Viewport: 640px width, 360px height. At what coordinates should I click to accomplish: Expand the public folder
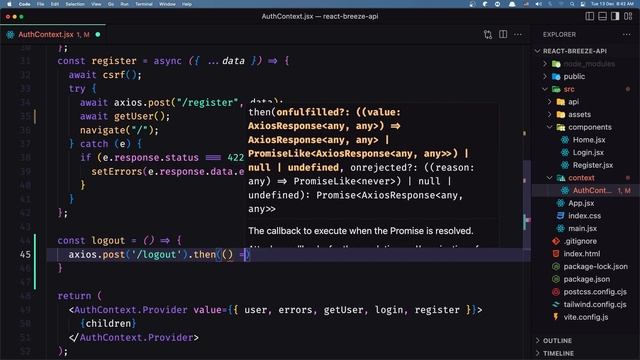[545, 76]
